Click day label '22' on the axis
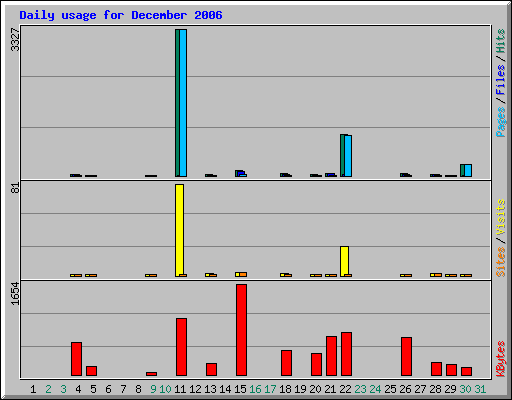512x400 pixels. [x=345, y=389]
